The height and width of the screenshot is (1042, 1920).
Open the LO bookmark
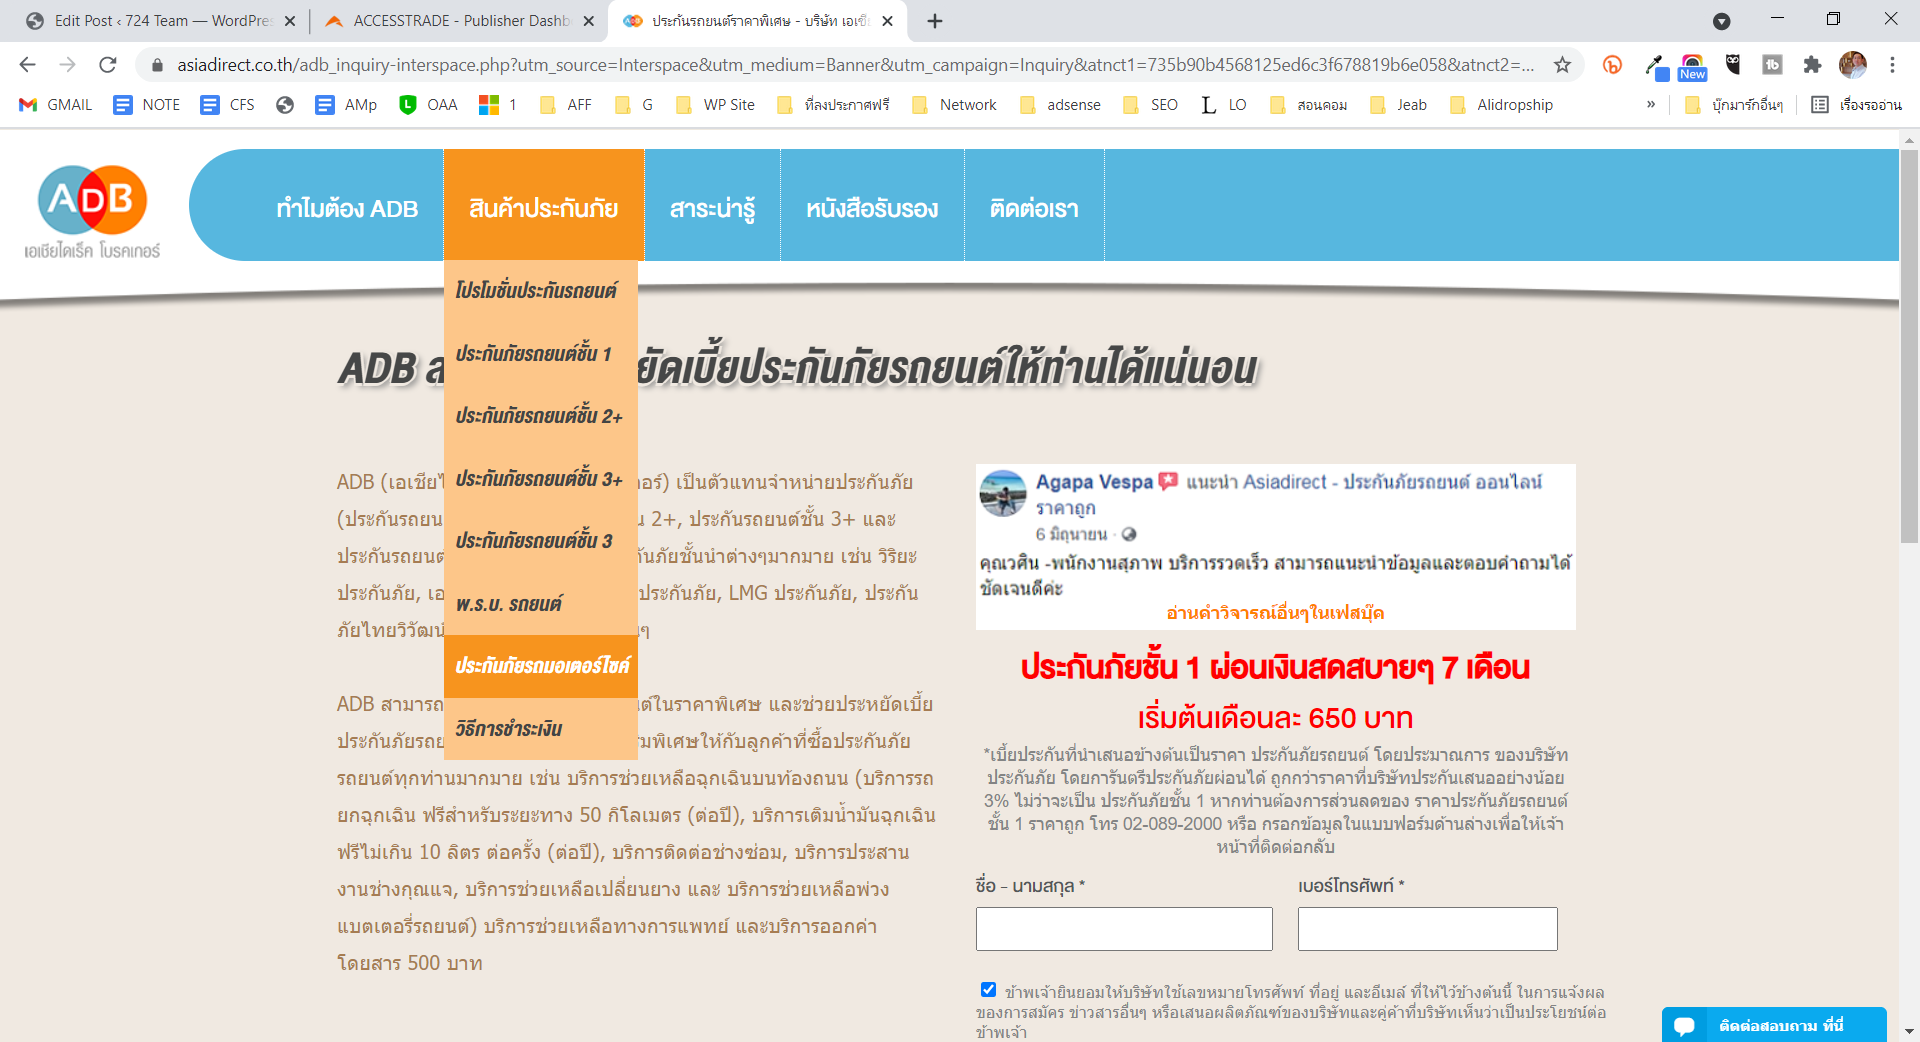(x=1224, y=105)
